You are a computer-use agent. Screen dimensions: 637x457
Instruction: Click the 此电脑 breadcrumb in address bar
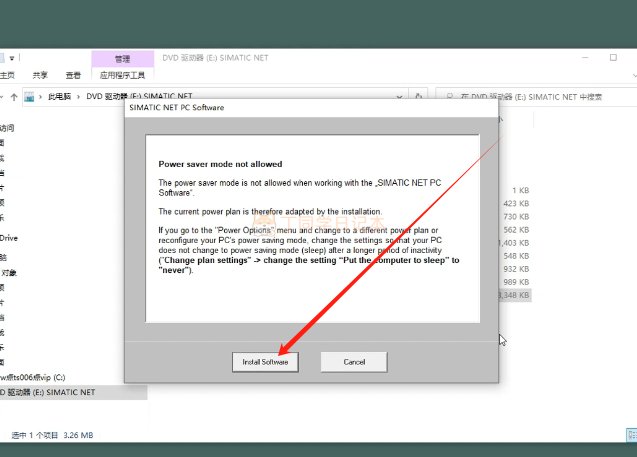coord(59,97)
